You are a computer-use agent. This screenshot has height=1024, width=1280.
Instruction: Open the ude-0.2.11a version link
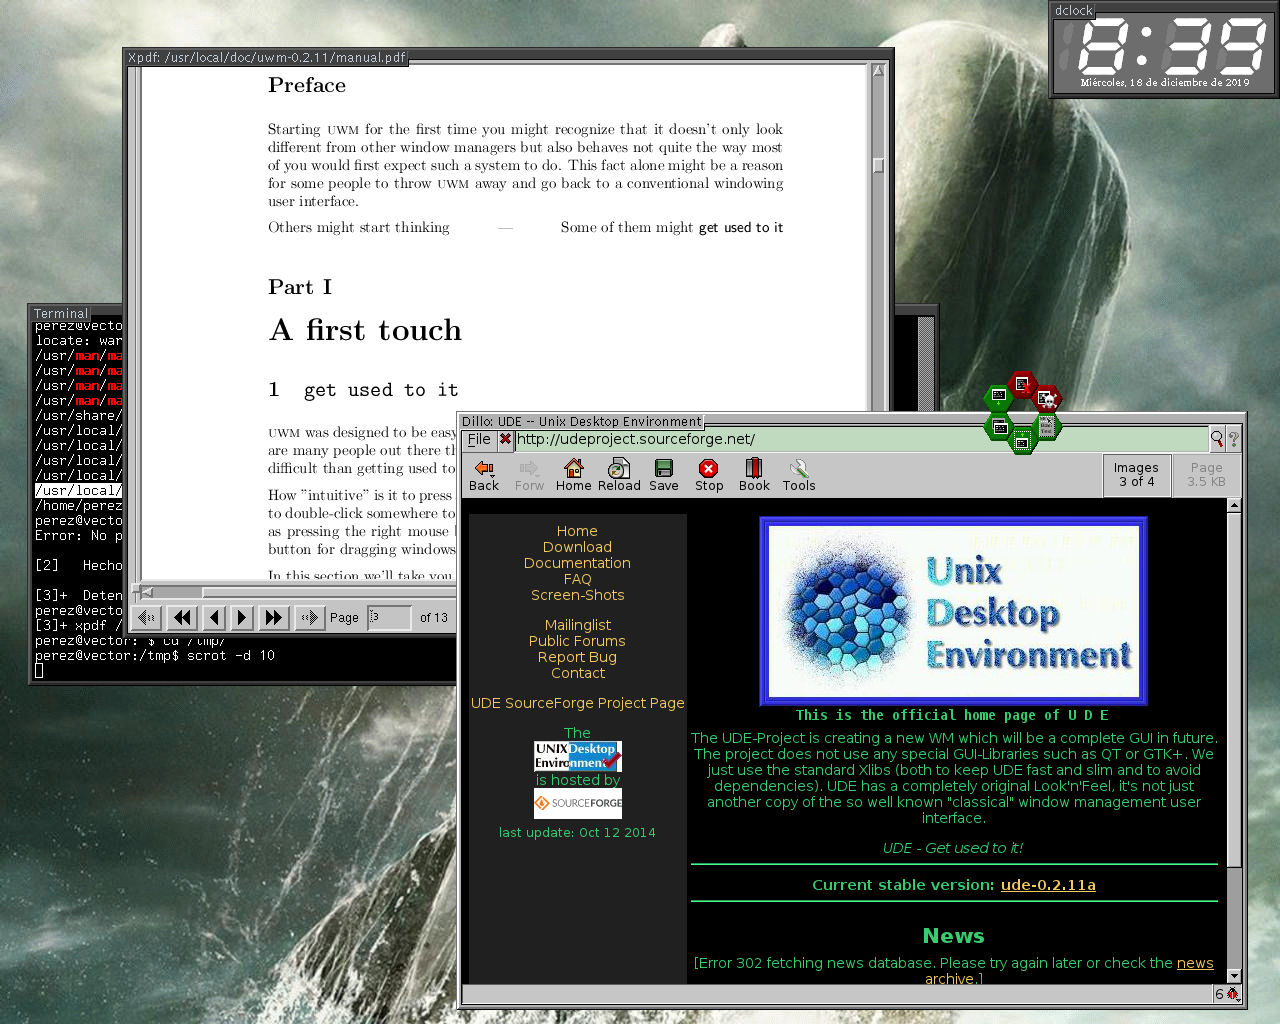click(x=1048, y=885)
